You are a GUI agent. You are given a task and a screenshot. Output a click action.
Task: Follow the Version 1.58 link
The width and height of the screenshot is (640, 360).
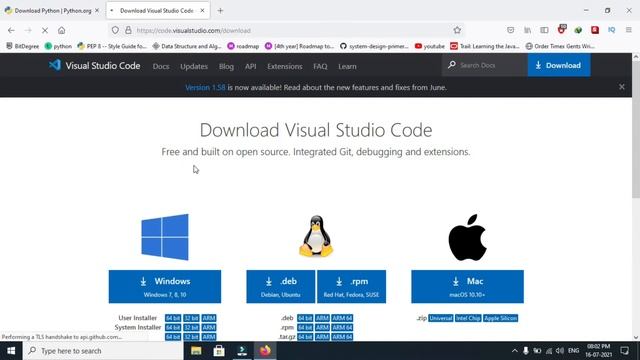205,87
